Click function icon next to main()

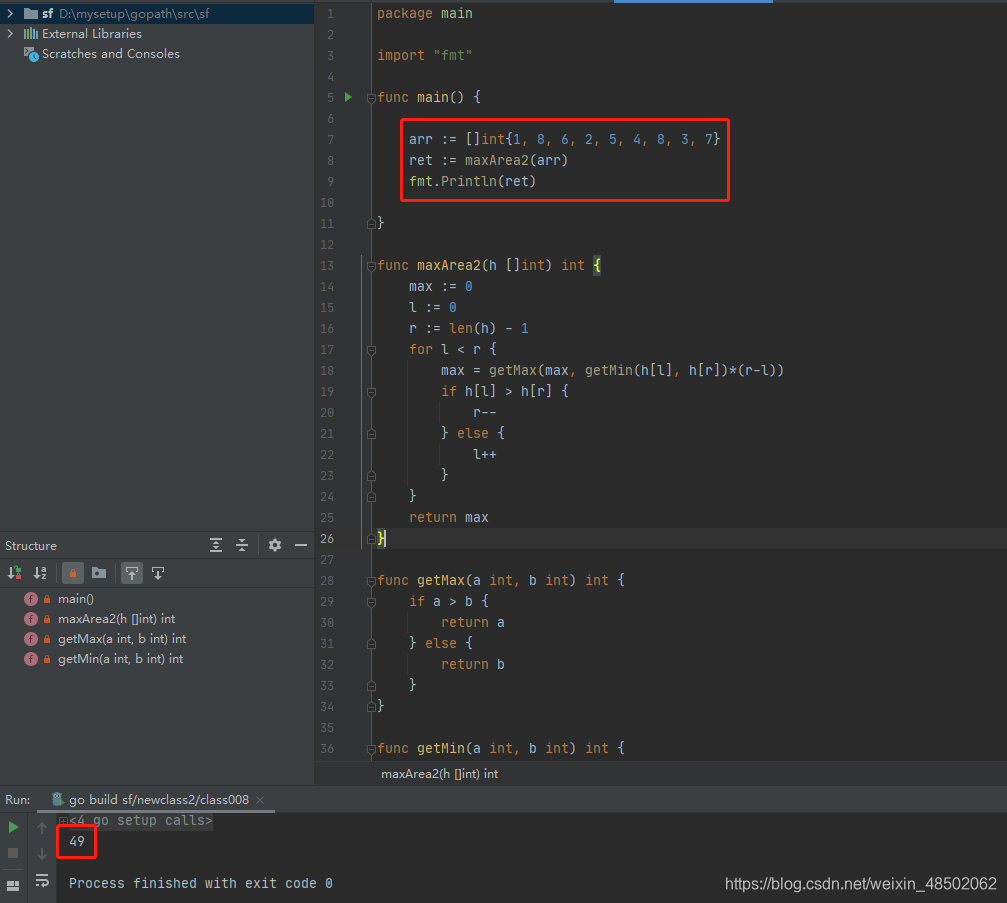(31, 599)
